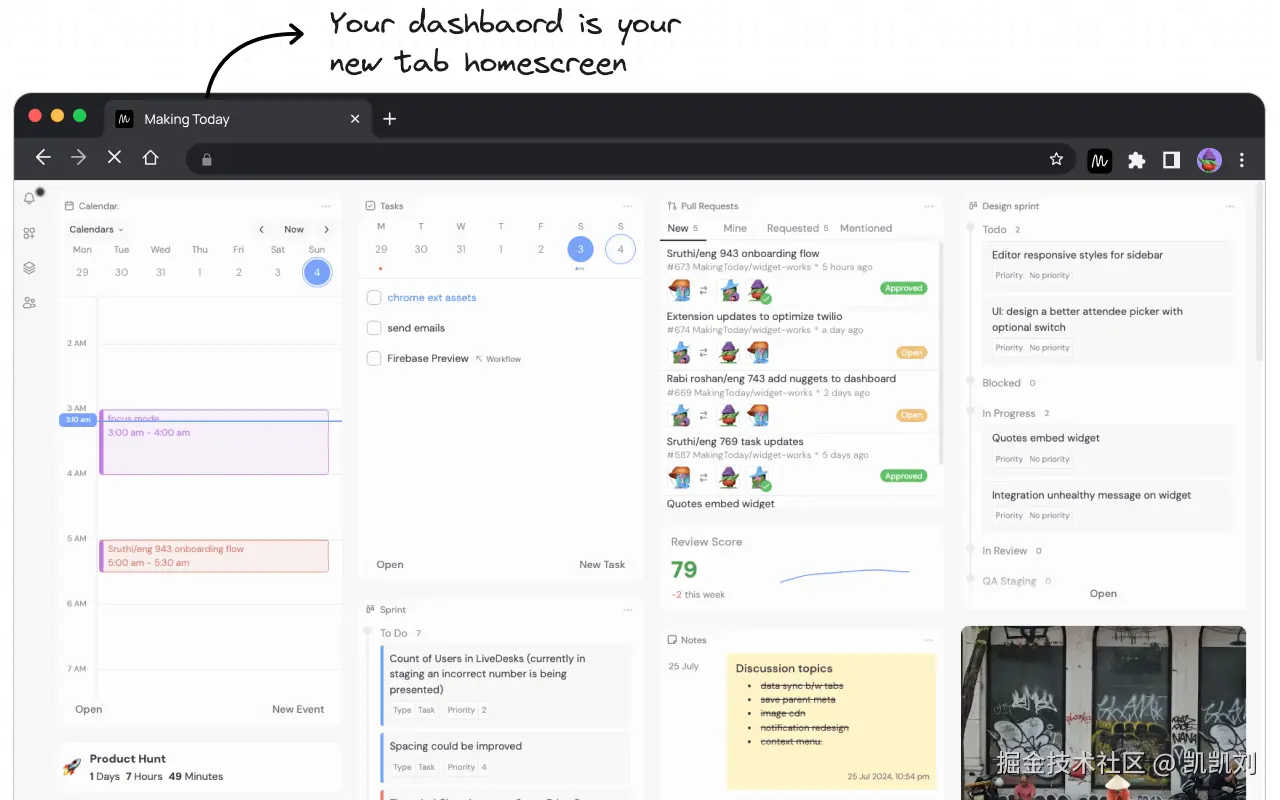Mark send emails task as done
This screenshot has width=1280, height=800.
click(374, 328)
